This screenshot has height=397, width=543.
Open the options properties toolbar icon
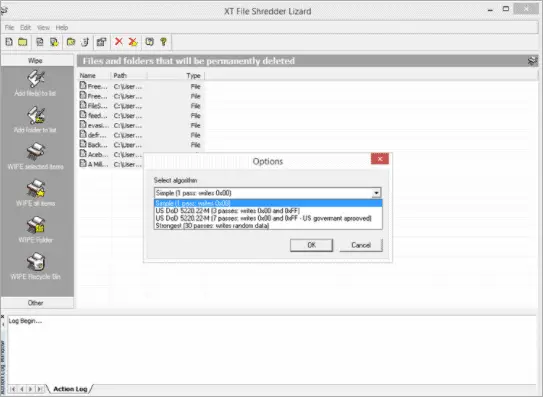101,42
